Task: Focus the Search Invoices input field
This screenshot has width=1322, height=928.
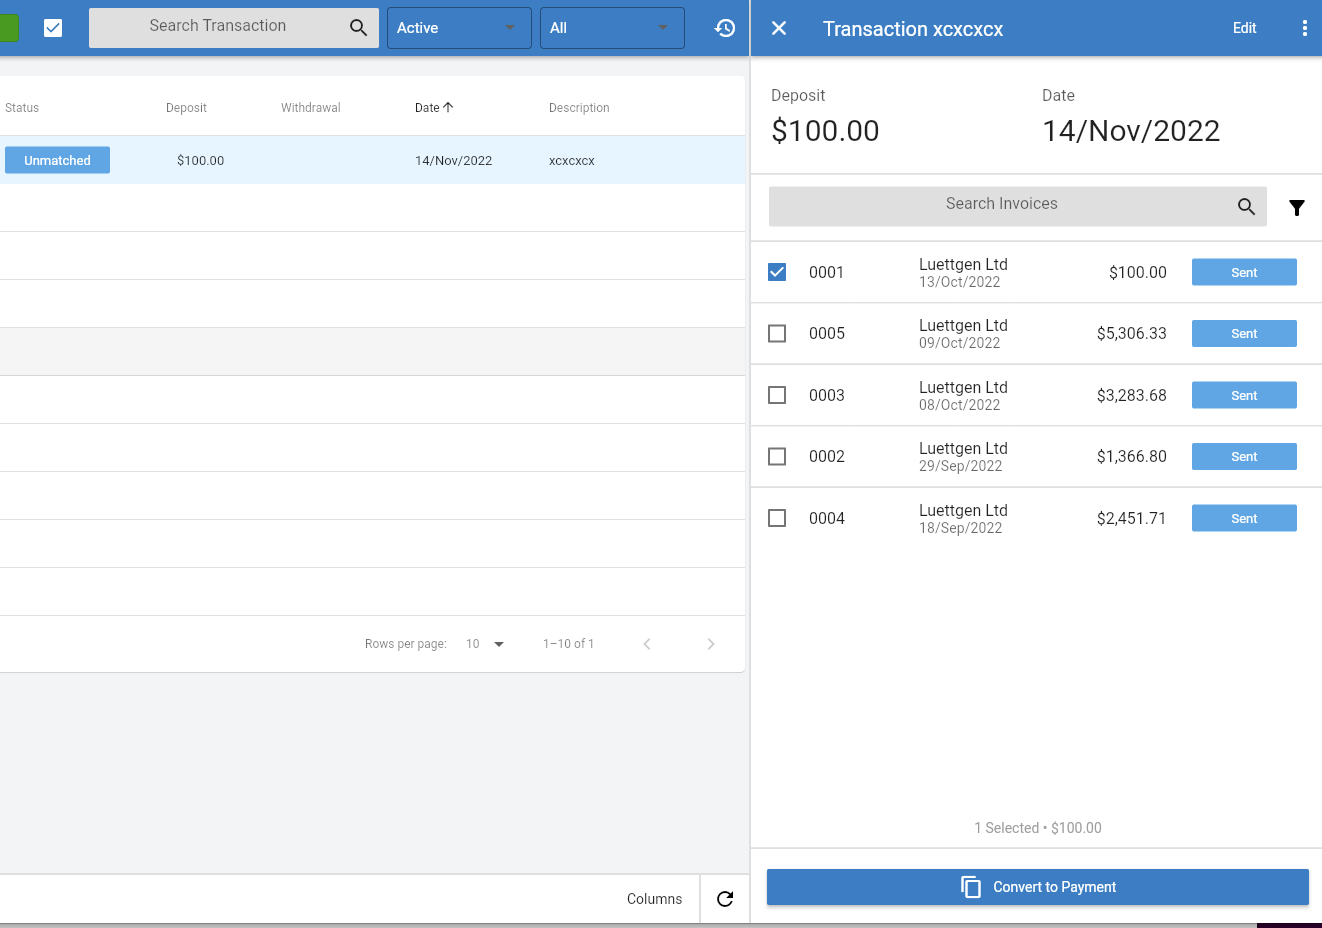Action: 1001,206
